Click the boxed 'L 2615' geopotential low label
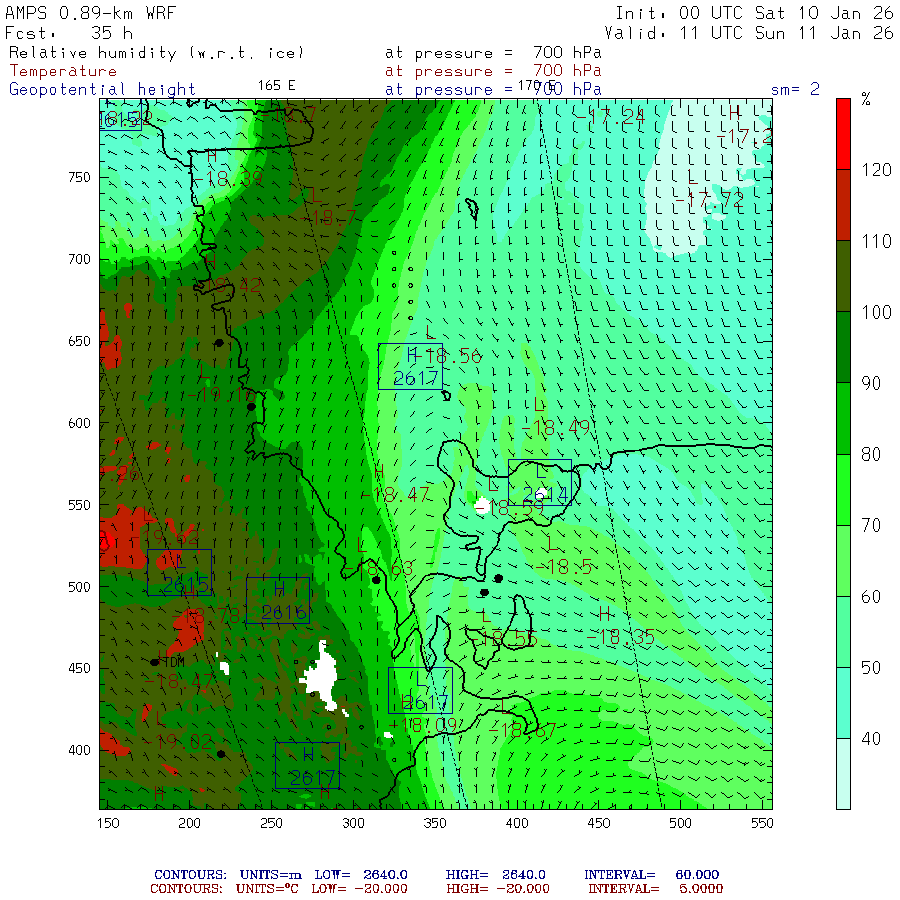Screen dimensions: 900x900 coord(180,572)
